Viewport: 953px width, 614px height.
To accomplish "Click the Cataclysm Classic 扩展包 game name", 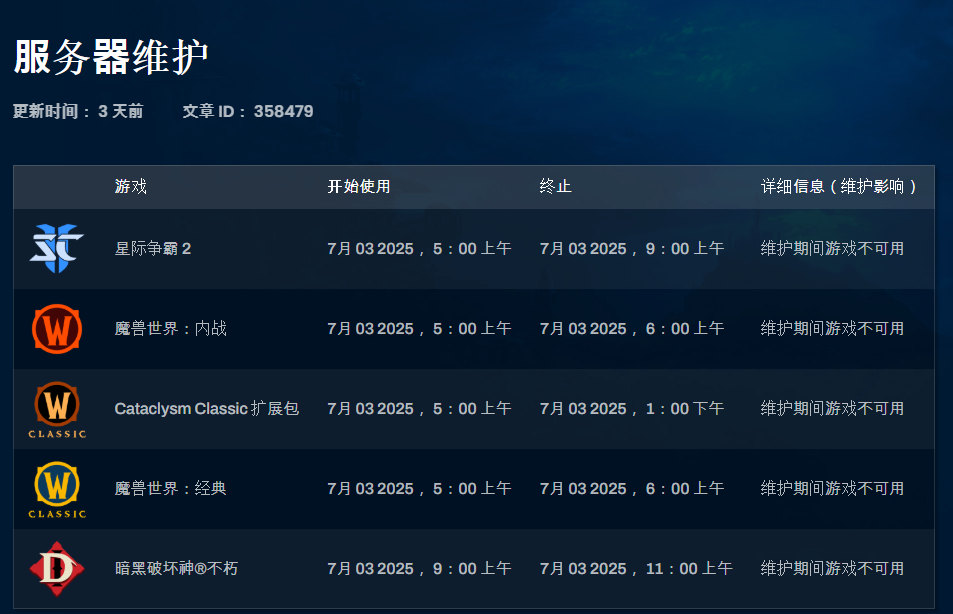I will click(207, 409).
